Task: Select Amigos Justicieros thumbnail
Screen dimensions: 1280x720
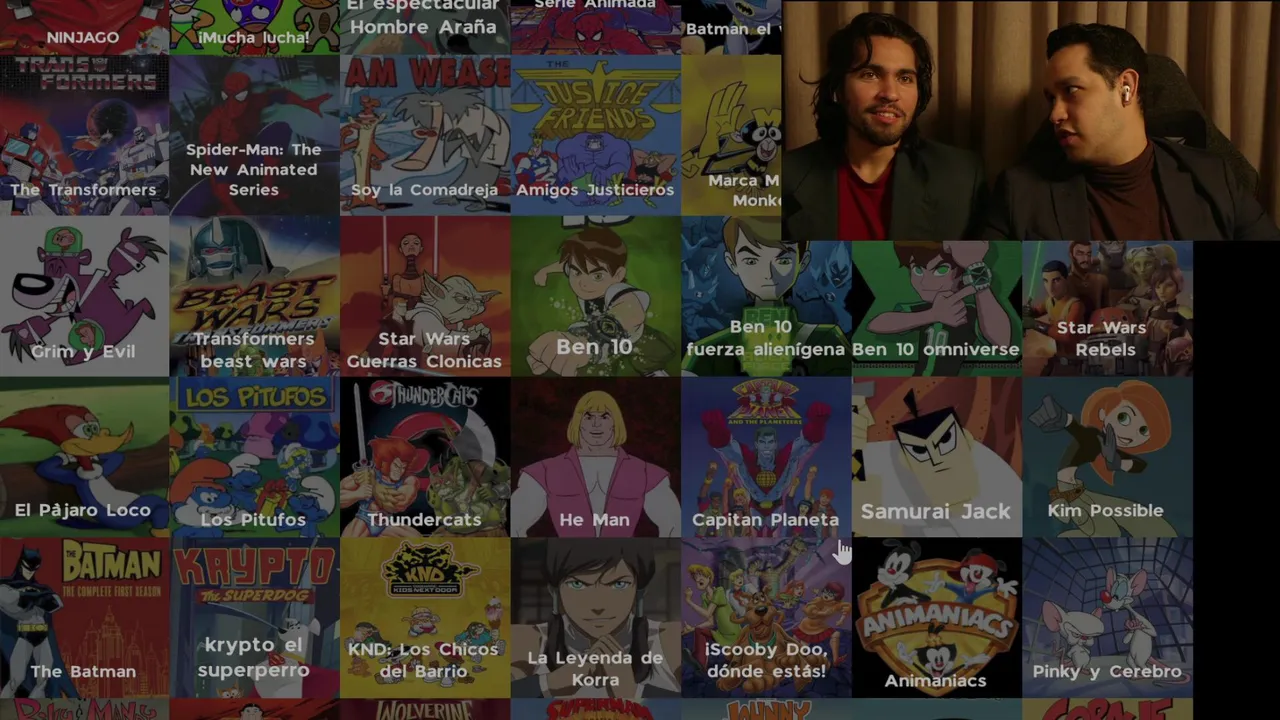Action: coord(595,135)
